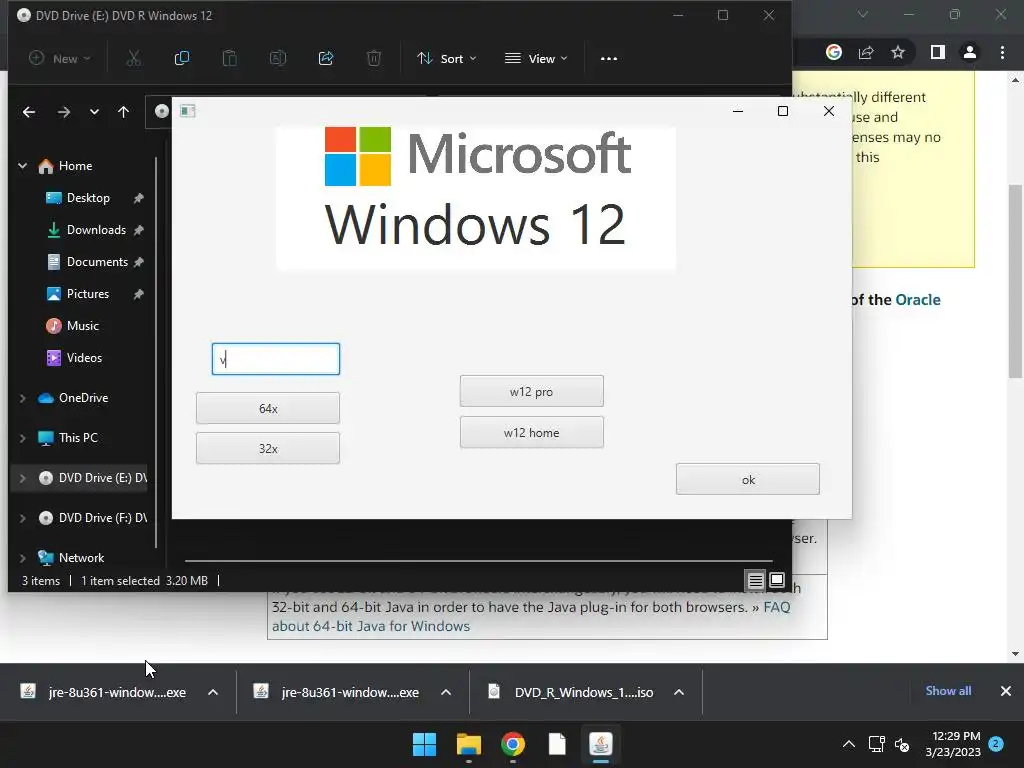The height and width of the screenshot is (768, 1024).
Task: Select Desktop in the Explorer sidebar
Action: (x=88, y=198)
